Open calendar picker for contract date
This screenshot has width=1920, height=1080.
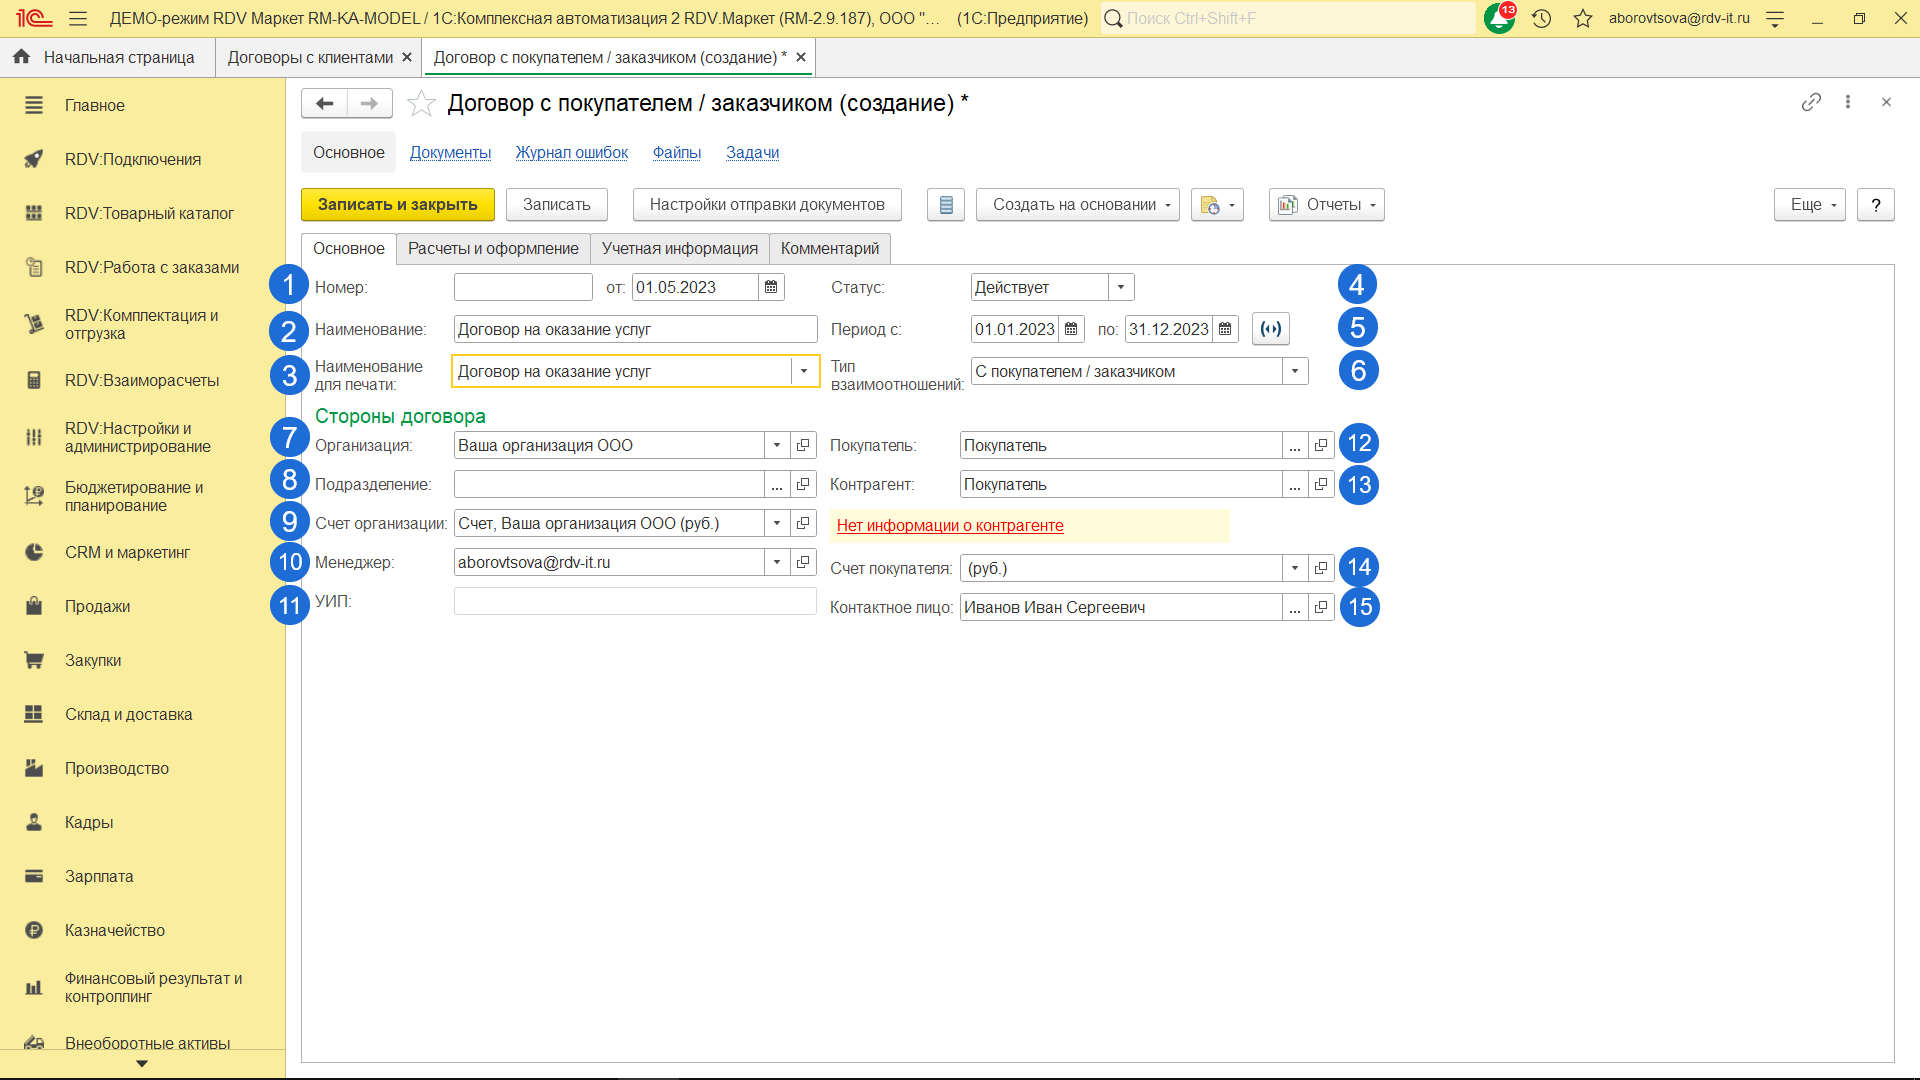click(x=771, y=288)
